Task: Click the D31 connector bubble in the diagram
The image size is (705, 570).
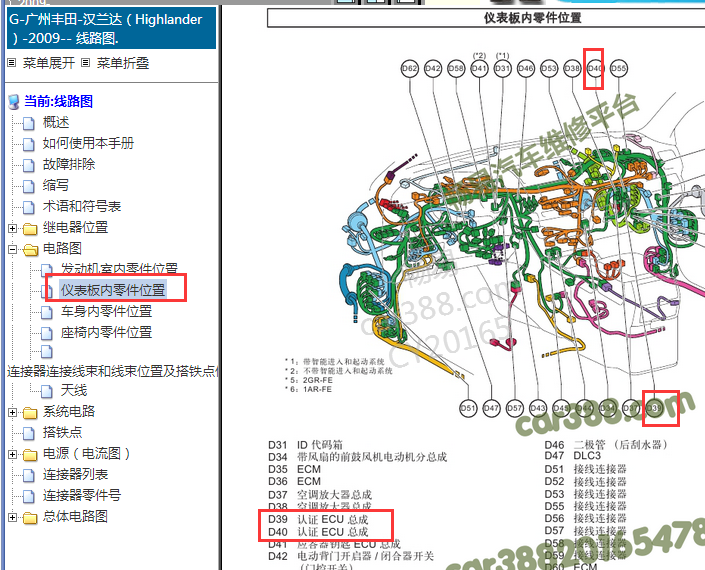Action: pos(502,69)
